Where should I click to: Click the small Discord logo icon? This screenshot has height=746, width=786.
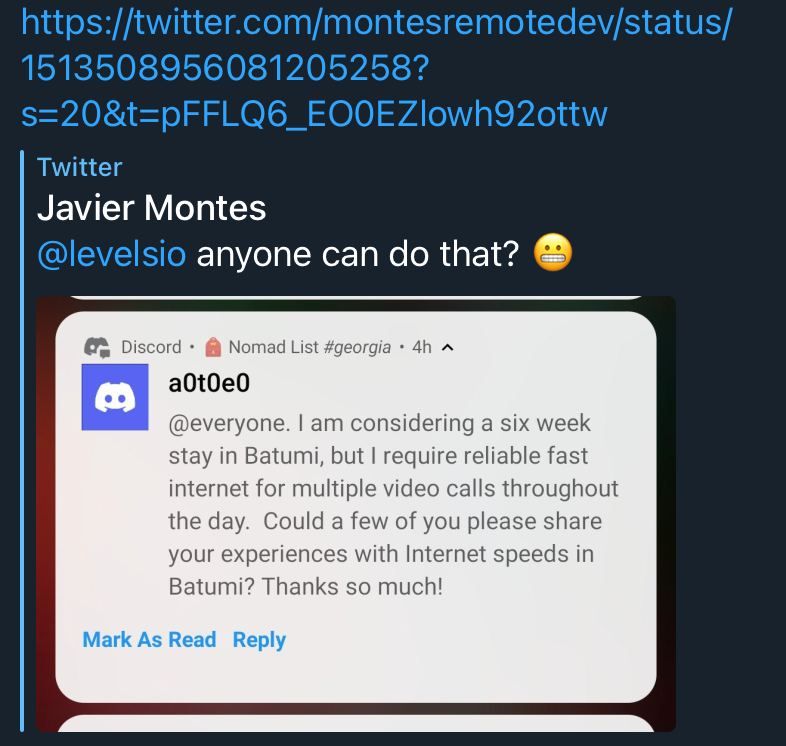[x=97, y=347]
